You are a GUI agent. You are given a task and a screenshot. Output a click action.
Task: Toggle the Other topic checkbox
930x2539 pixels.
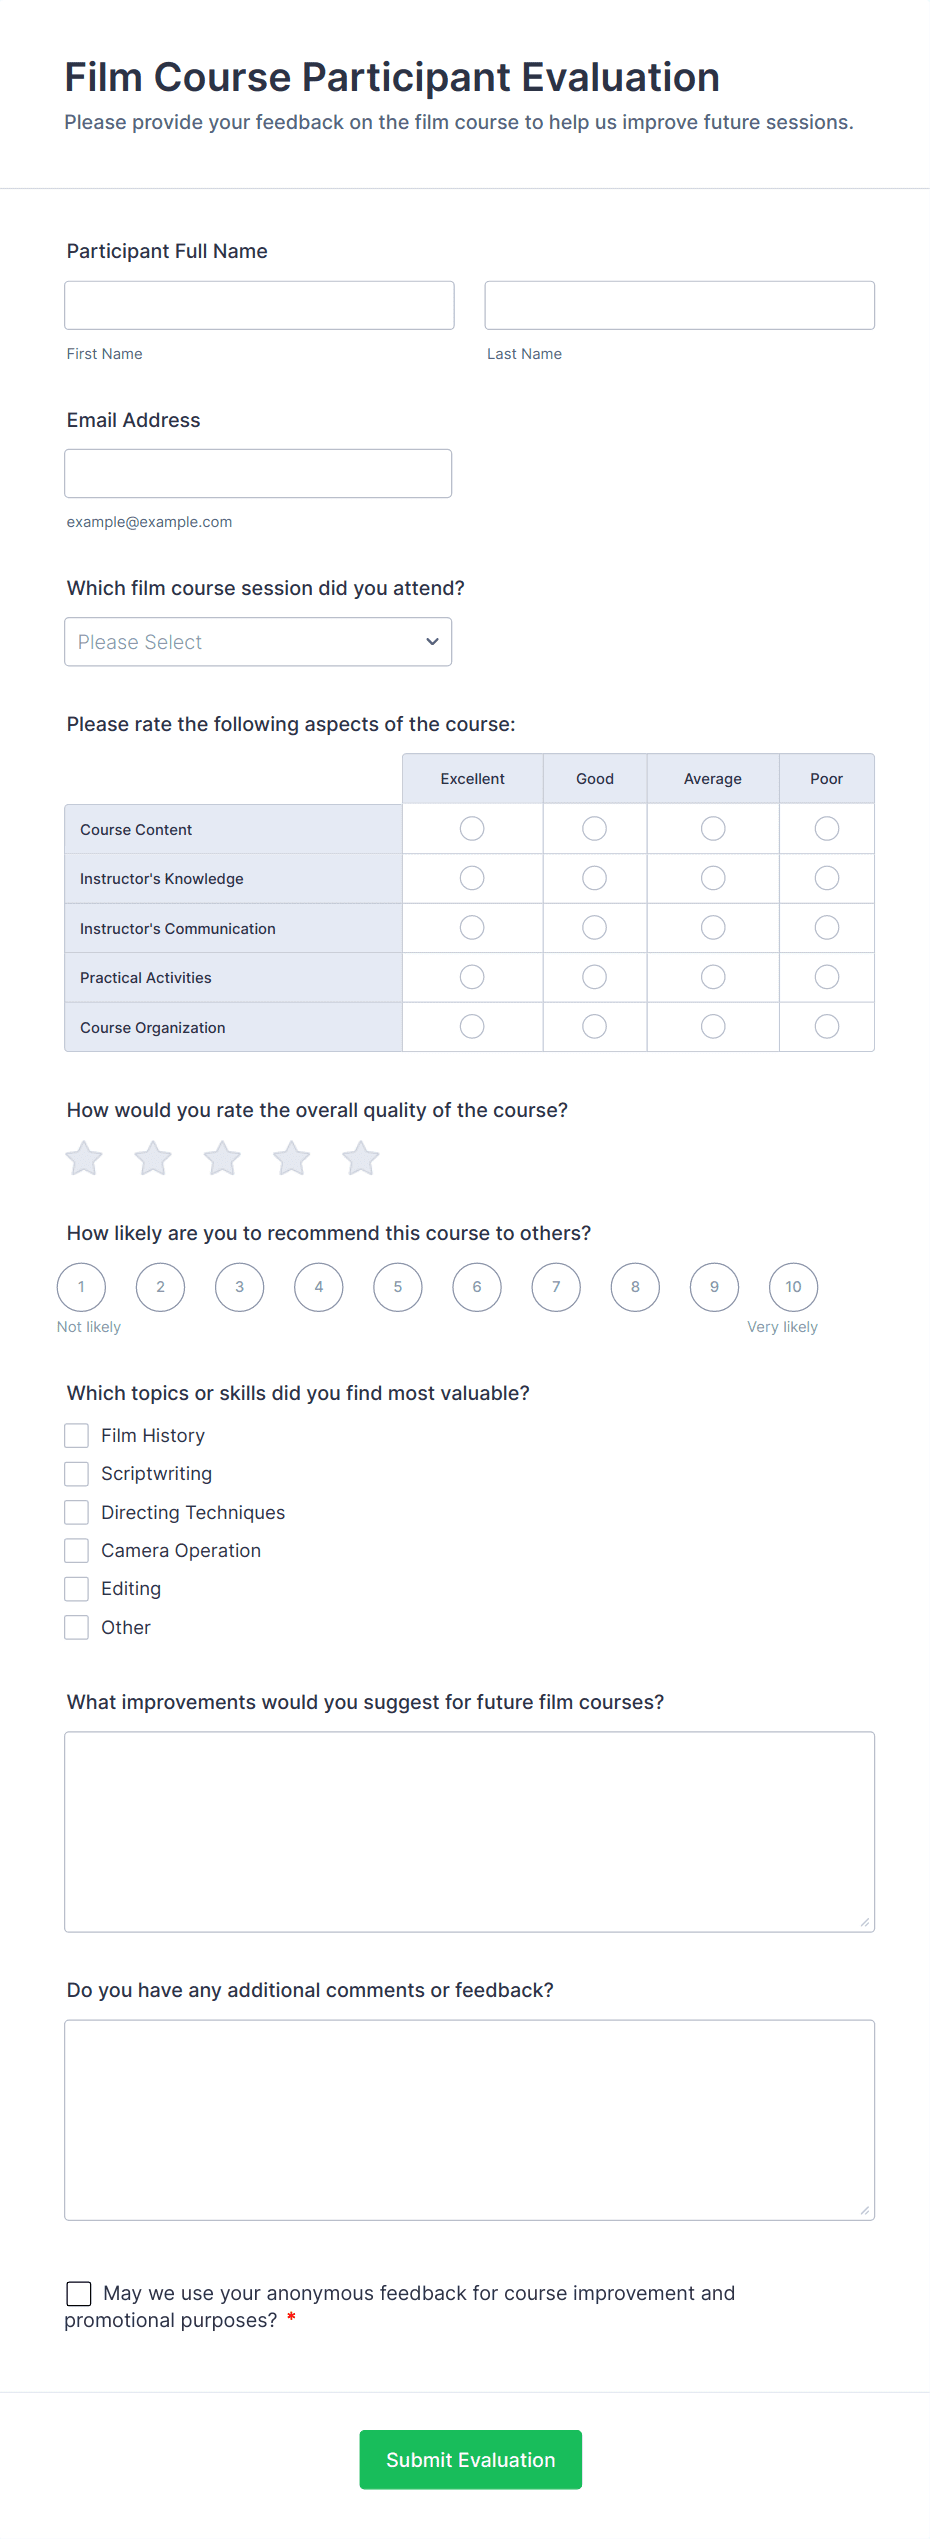coord(76,1627)
